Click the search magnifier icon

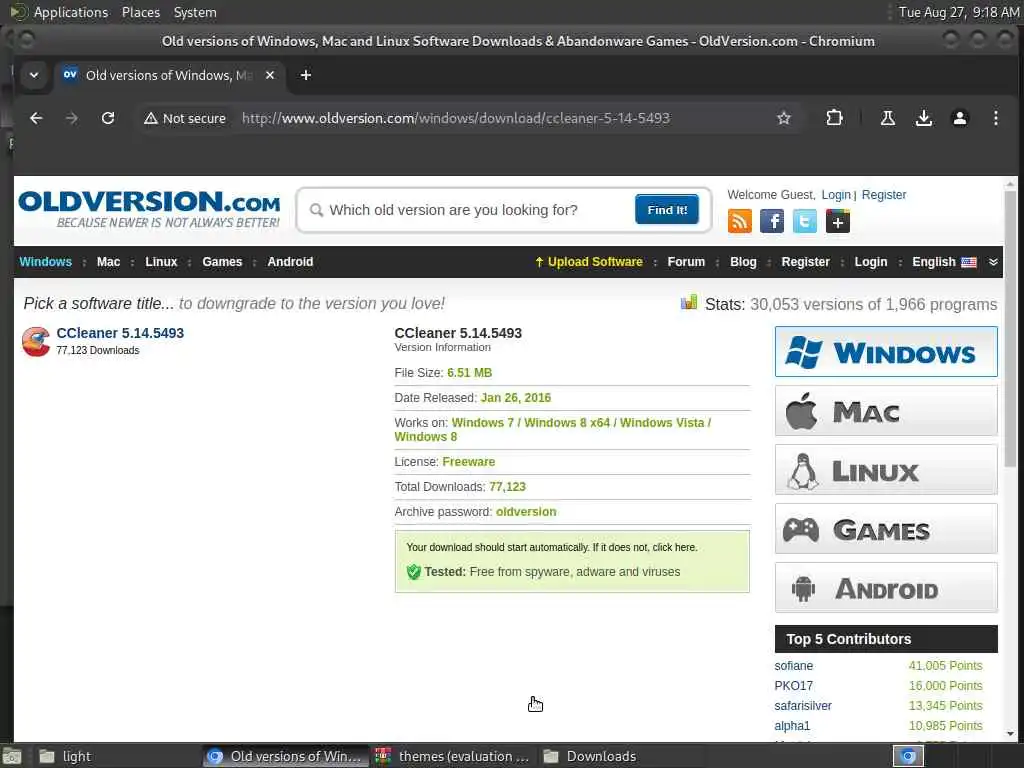pos(316,210)
